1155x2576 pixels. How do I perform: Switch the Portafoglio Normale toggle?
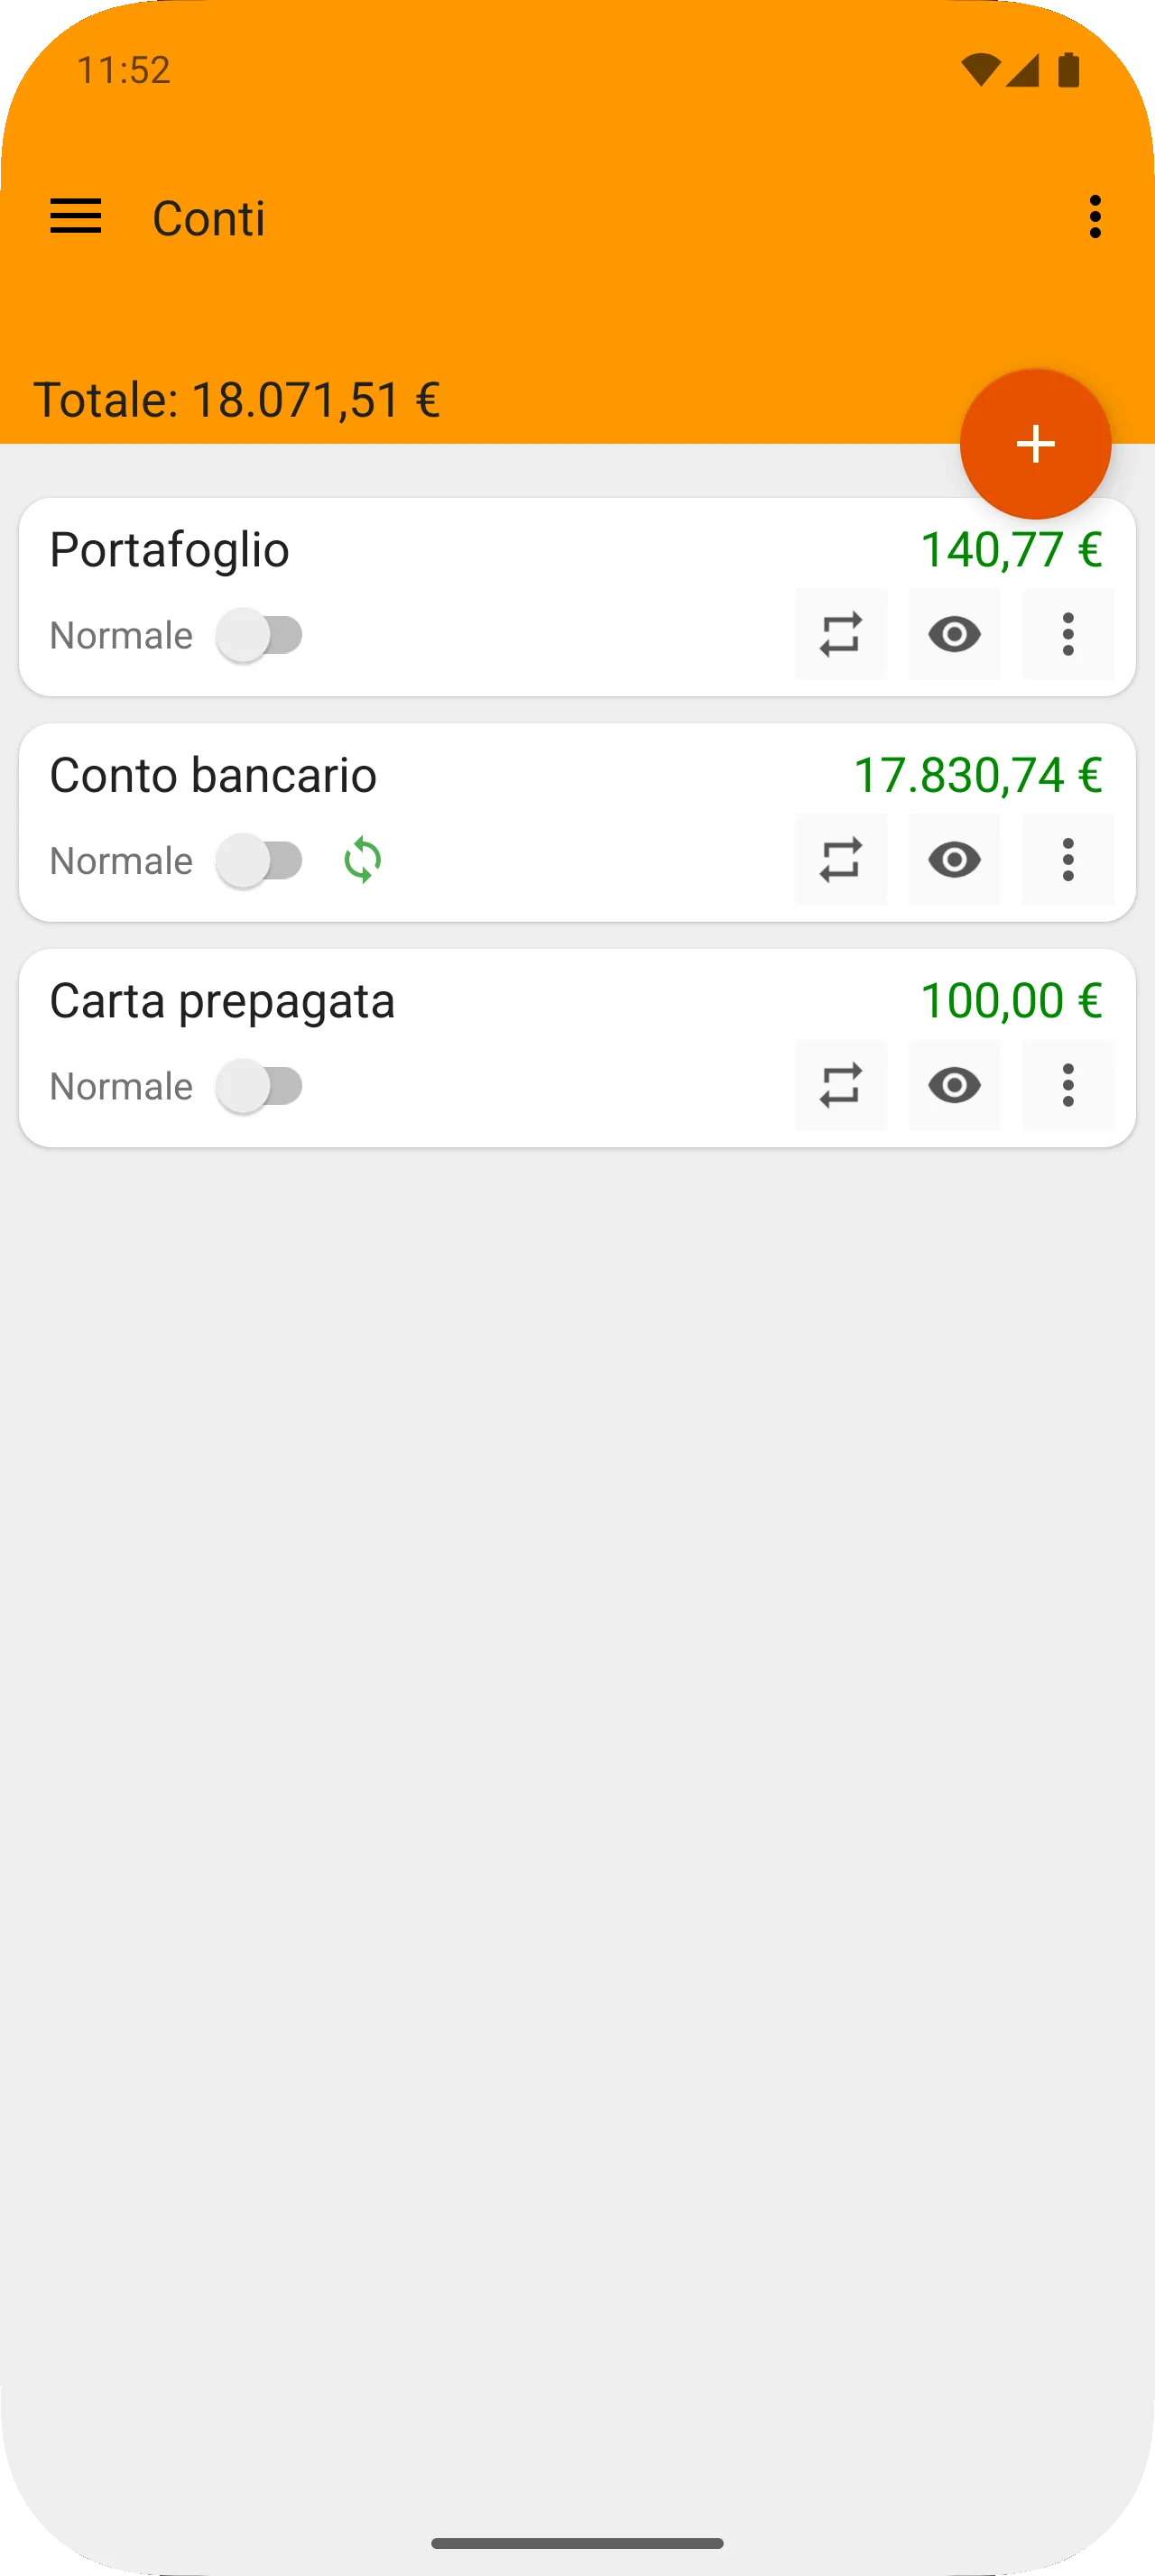(261, 635)
